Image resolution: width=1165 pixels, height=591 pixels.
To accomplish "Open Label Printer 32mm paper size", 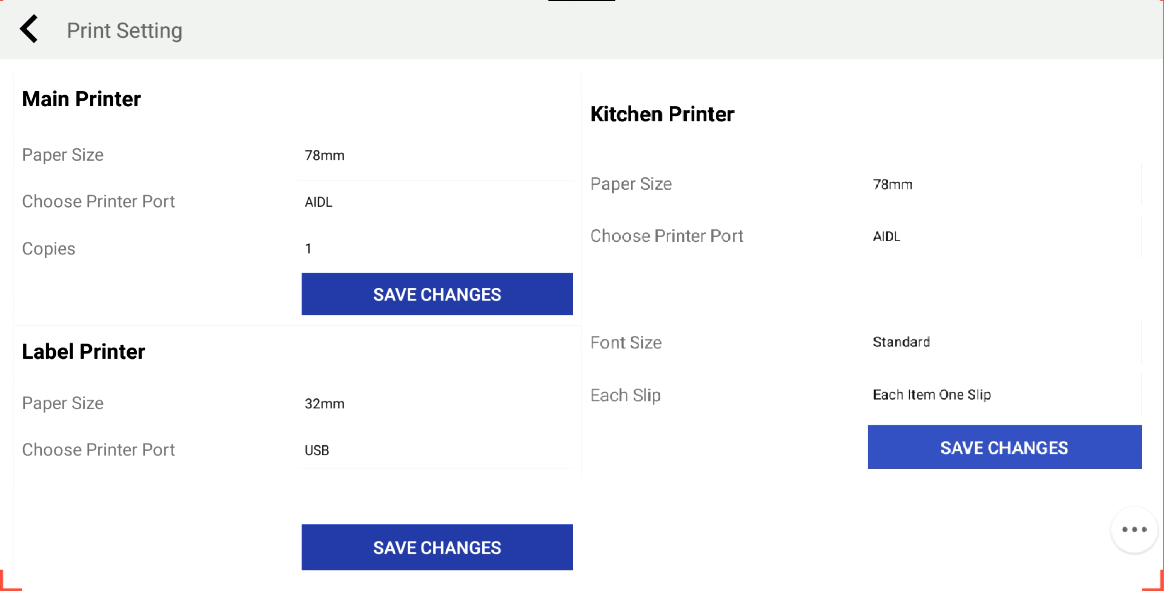I will [x=436, y=404].
